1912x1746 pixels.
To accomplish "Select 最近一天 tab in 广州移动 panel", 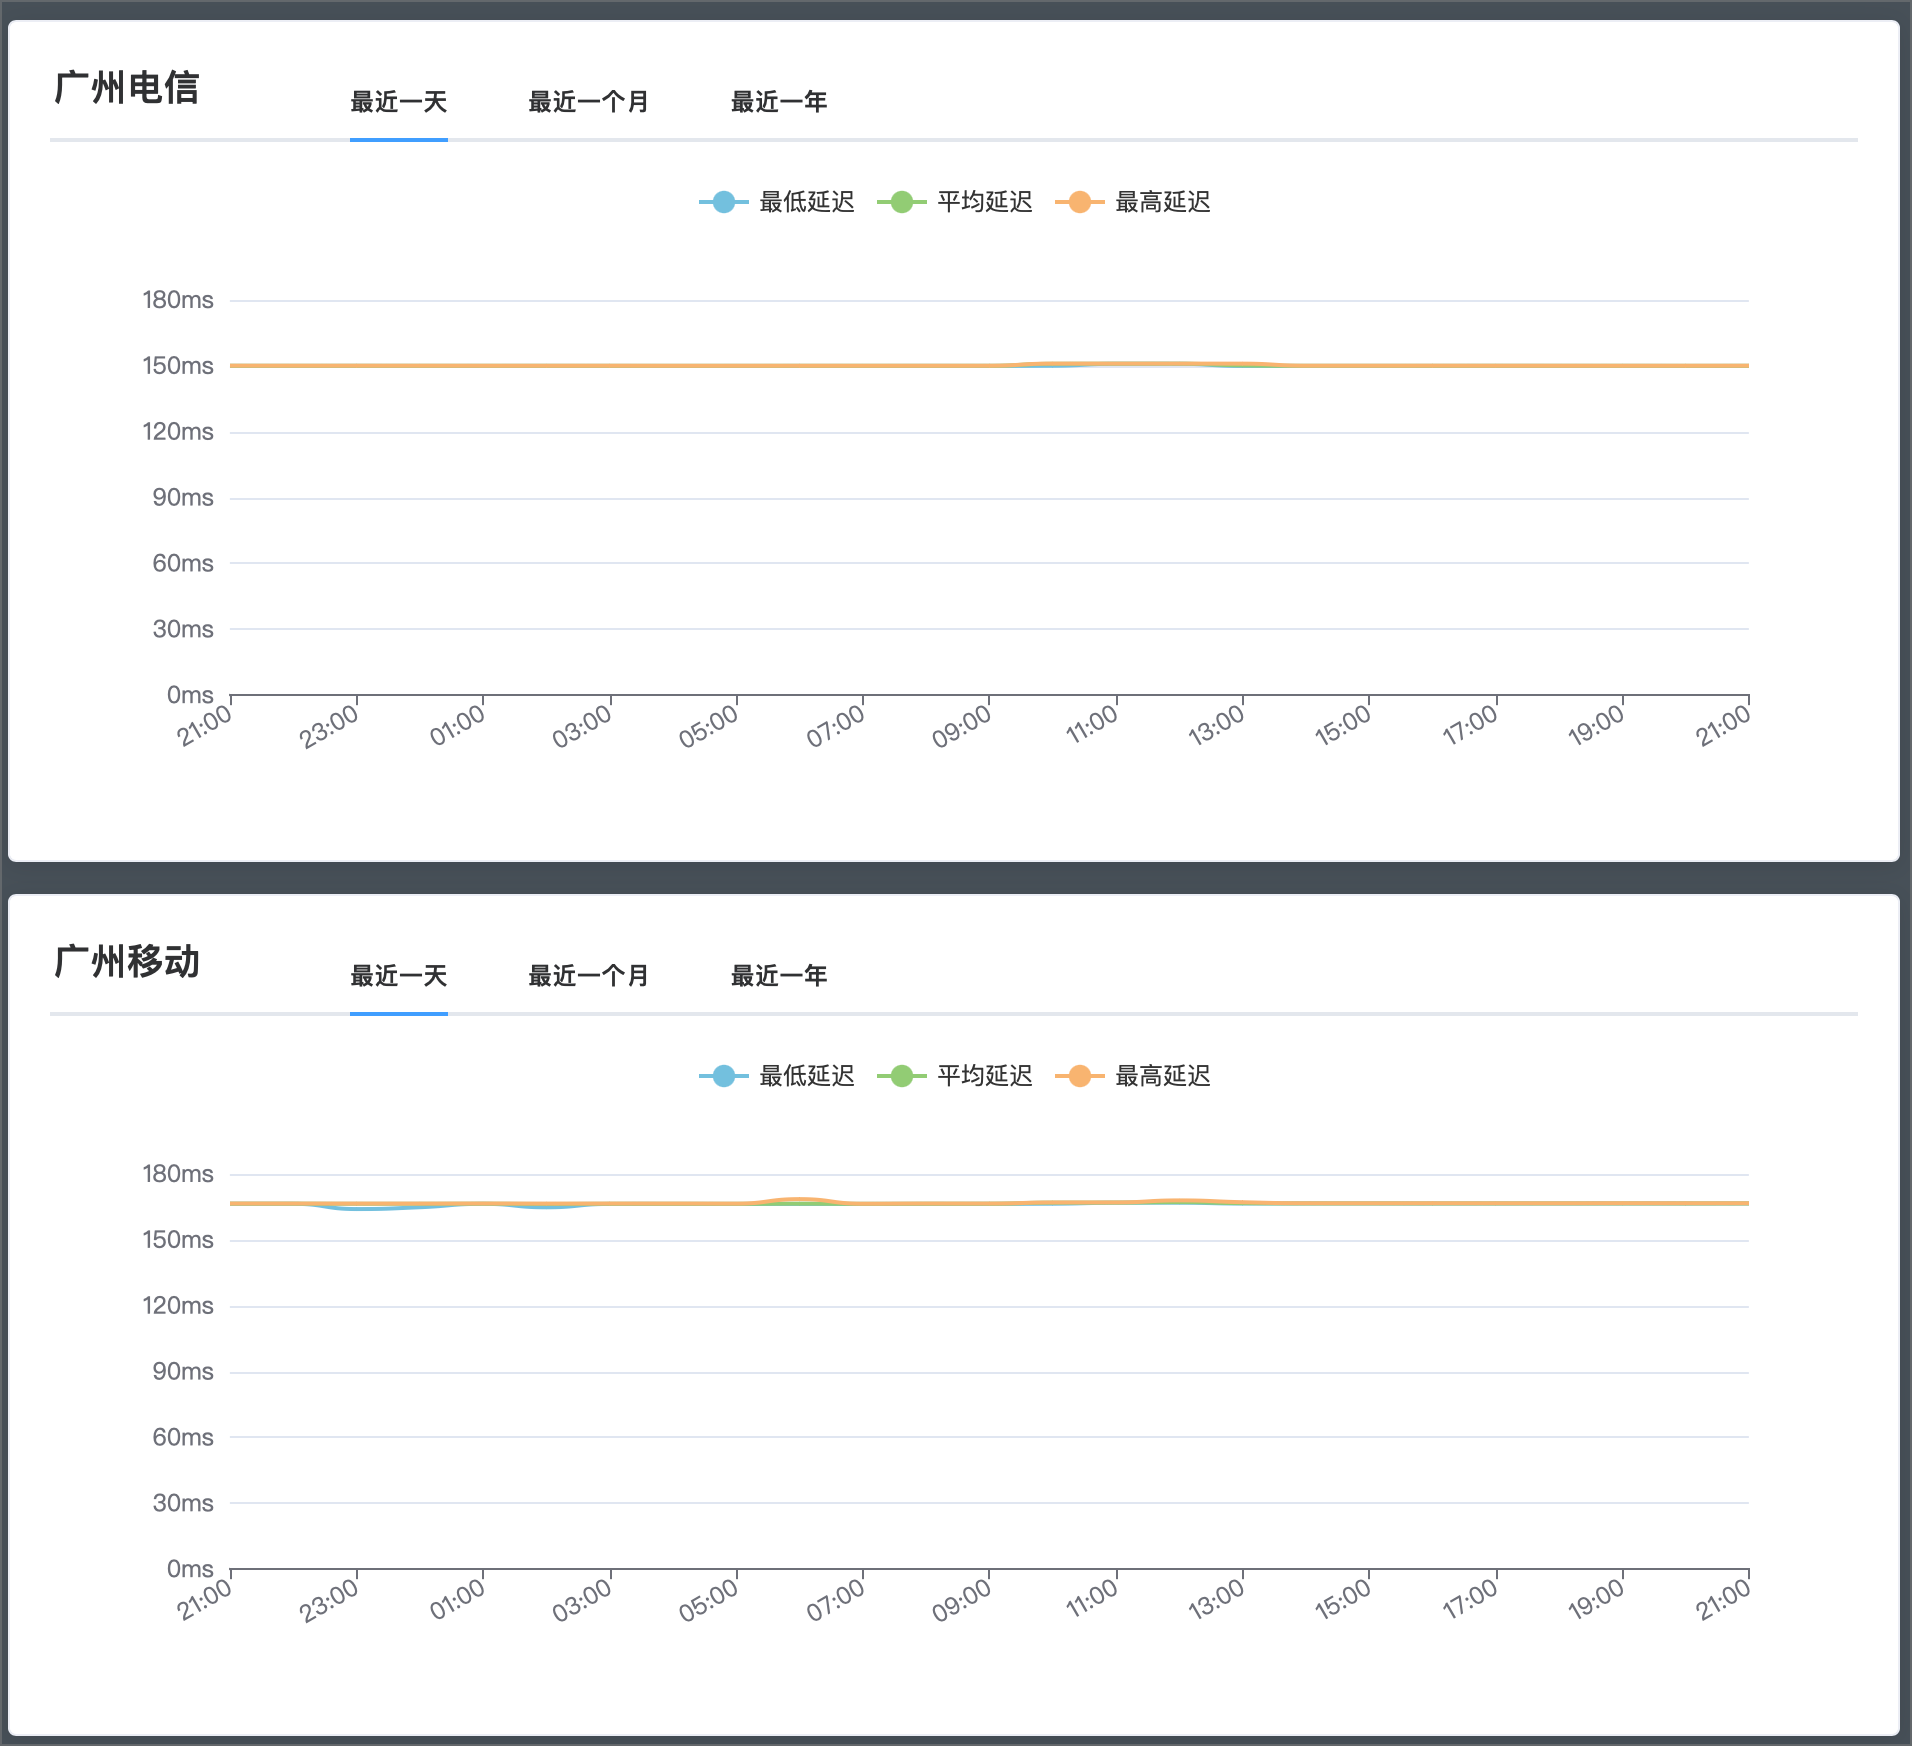I will (398, 976).
